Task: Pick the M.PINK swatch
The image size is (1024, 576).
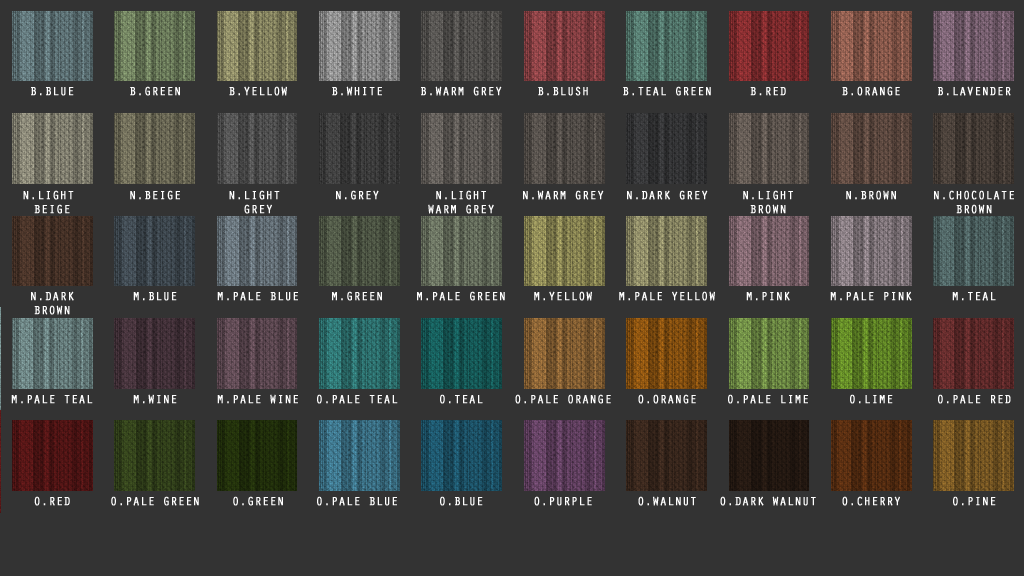Action: 769,251
